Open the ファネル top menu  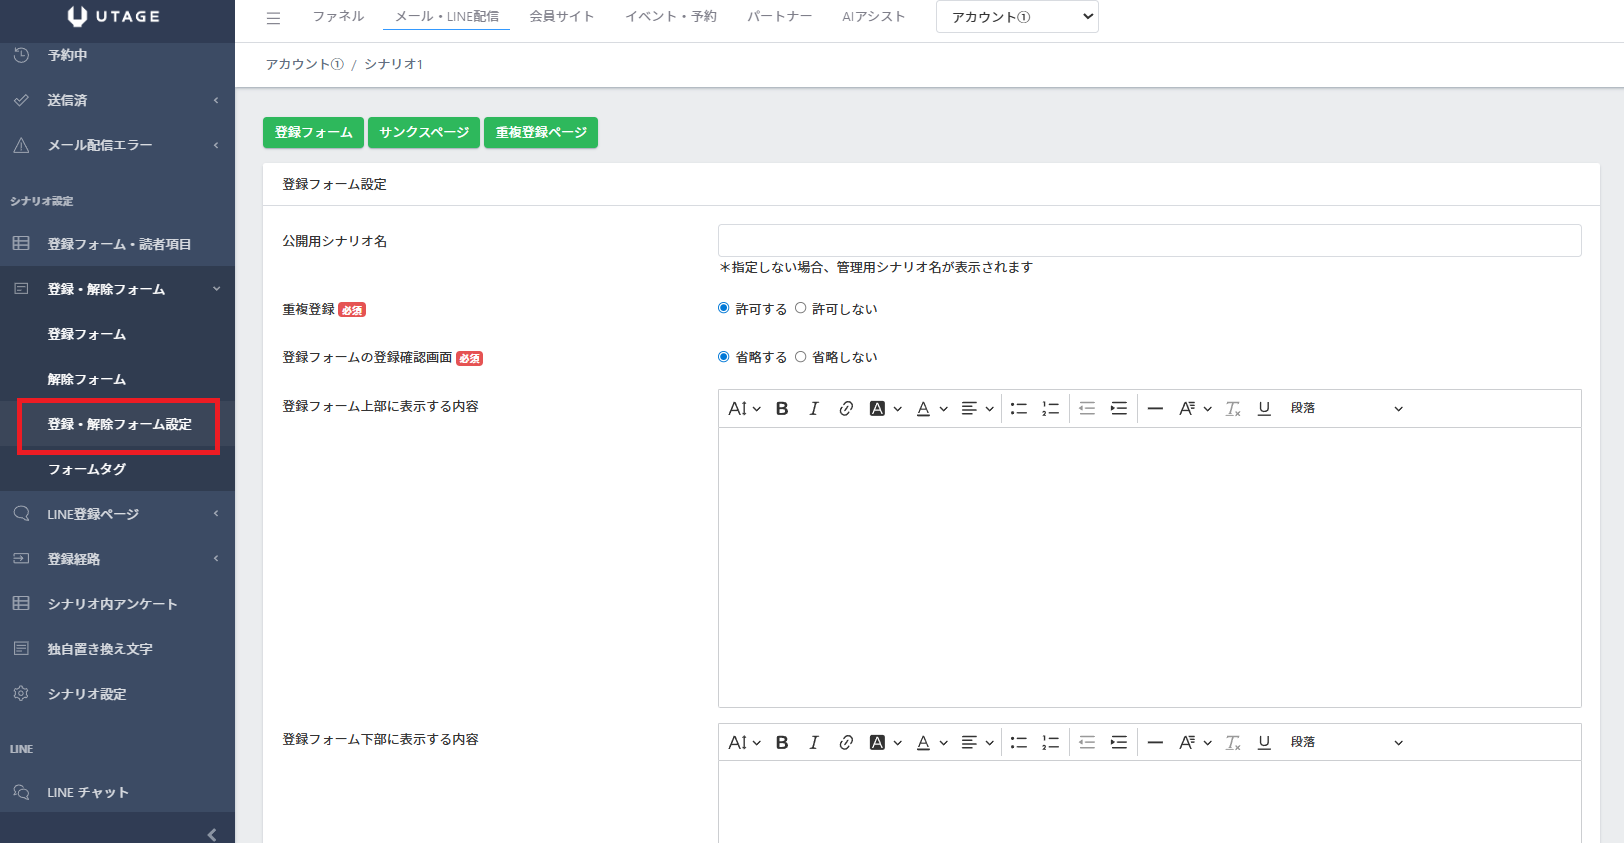338,16
